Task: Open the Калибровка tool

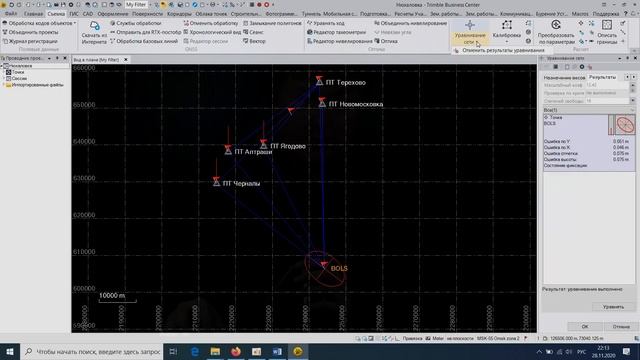Action: click(507, 31)
